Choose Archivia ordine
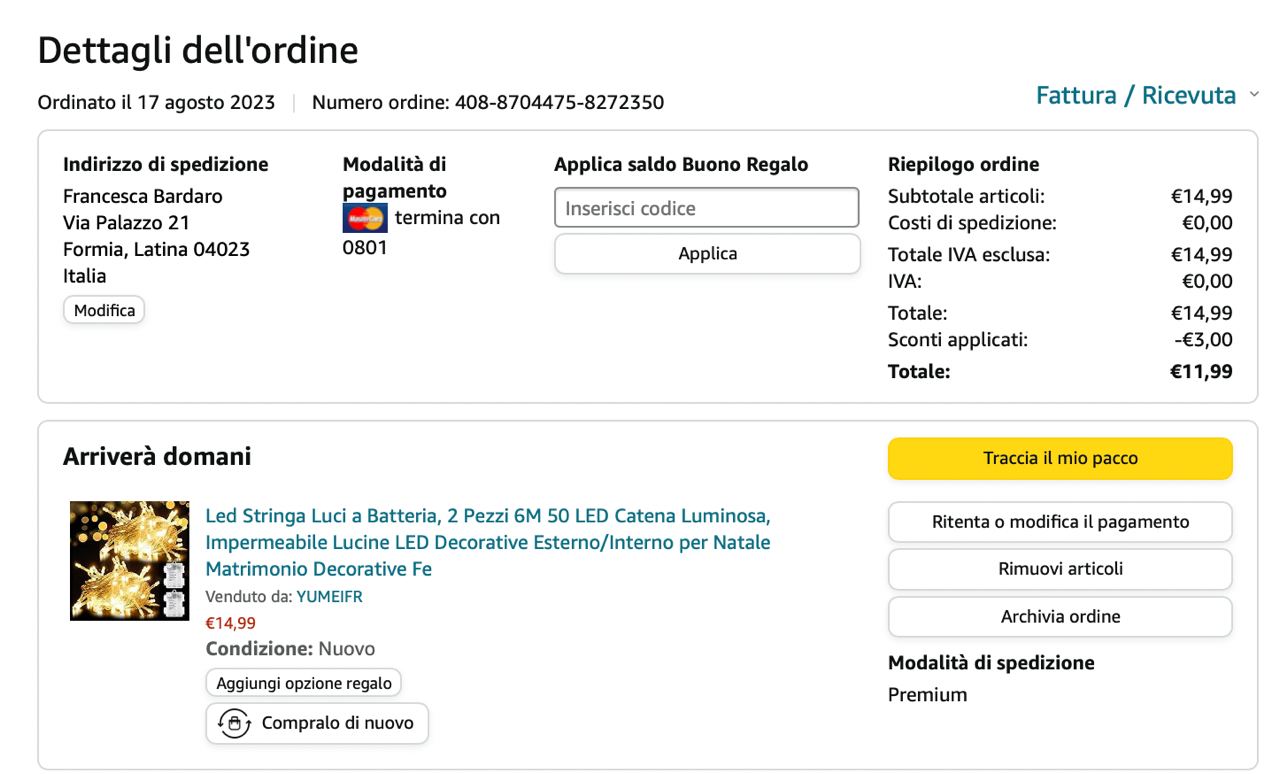Viewport: 1280px width, 774px height. (1060, 617)
